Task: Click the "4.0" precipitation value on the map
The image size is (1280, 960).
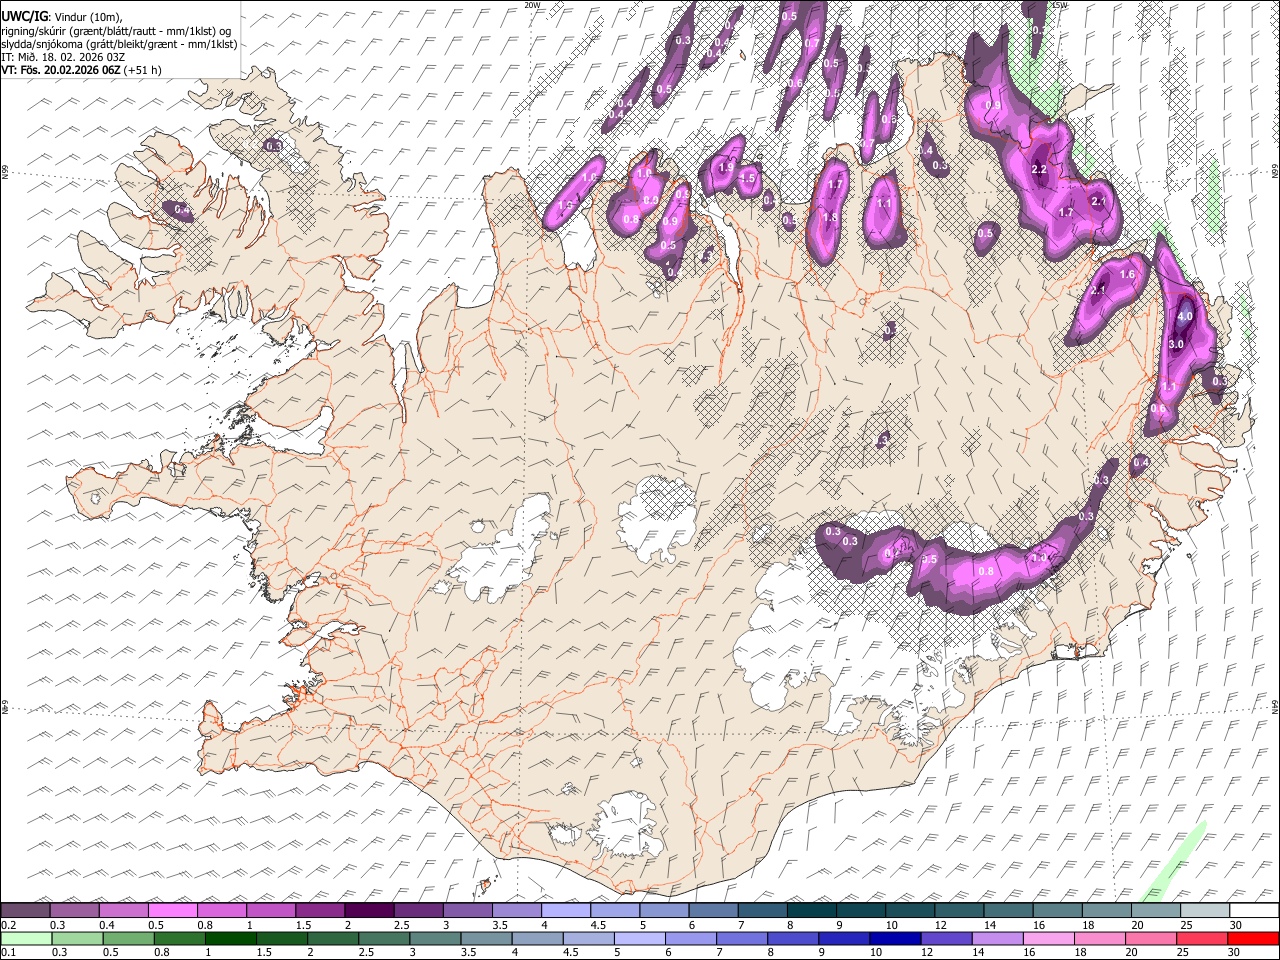Action: tap(1185, 316)
